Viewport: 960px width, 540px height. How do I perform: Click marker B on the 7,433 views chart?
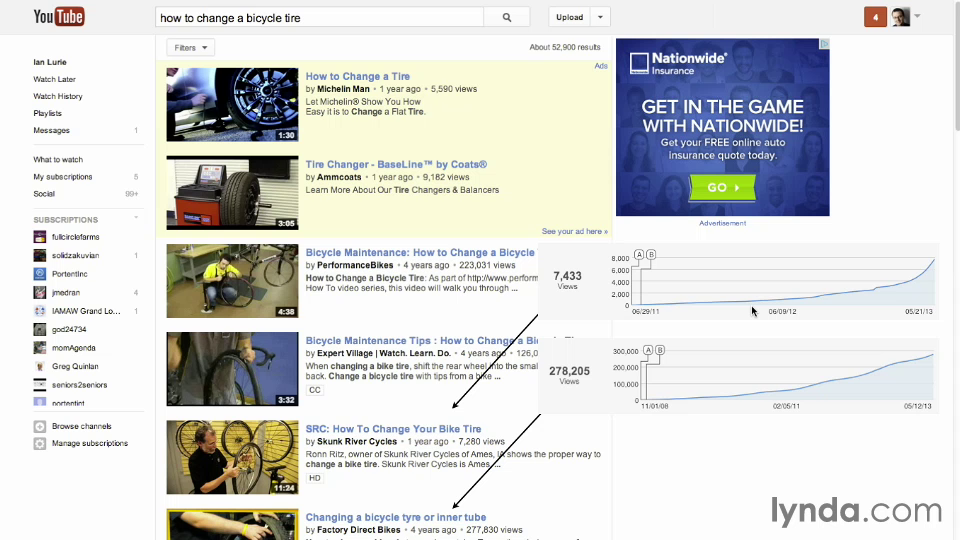pyautogui.click(x=651, y=254)
